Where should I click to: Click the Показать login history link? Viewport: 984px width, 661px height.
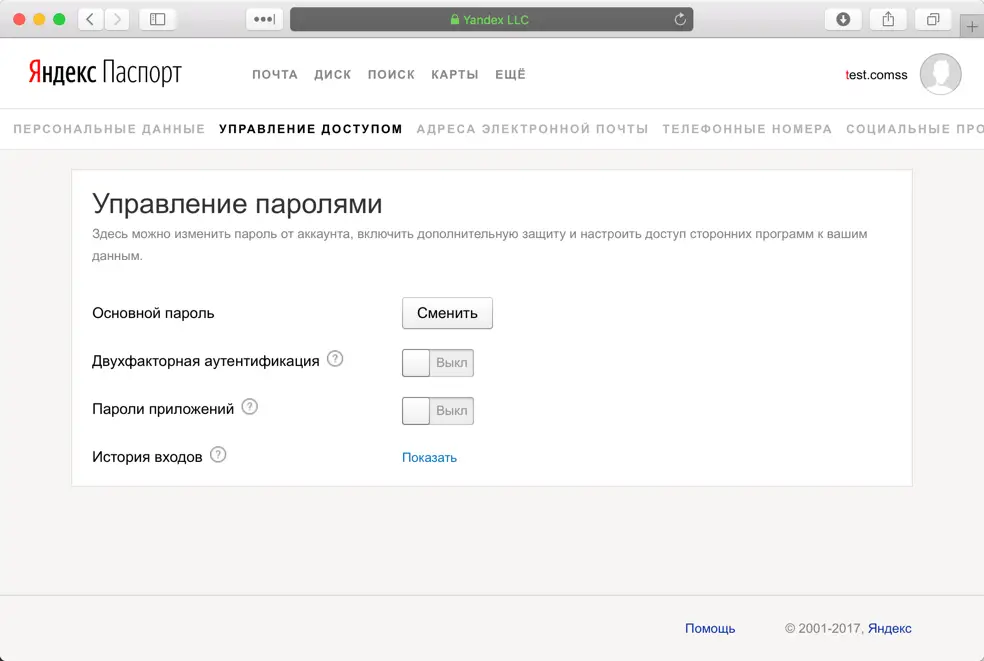(x=429, y=458)
